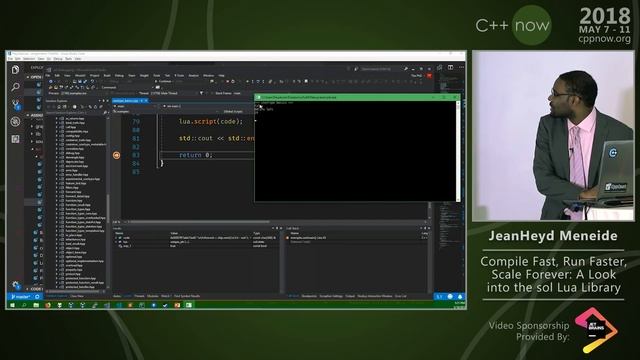Open the VS Code editor More Actions ellipsis
Screen dimensions: 640x360
point(461,67)
